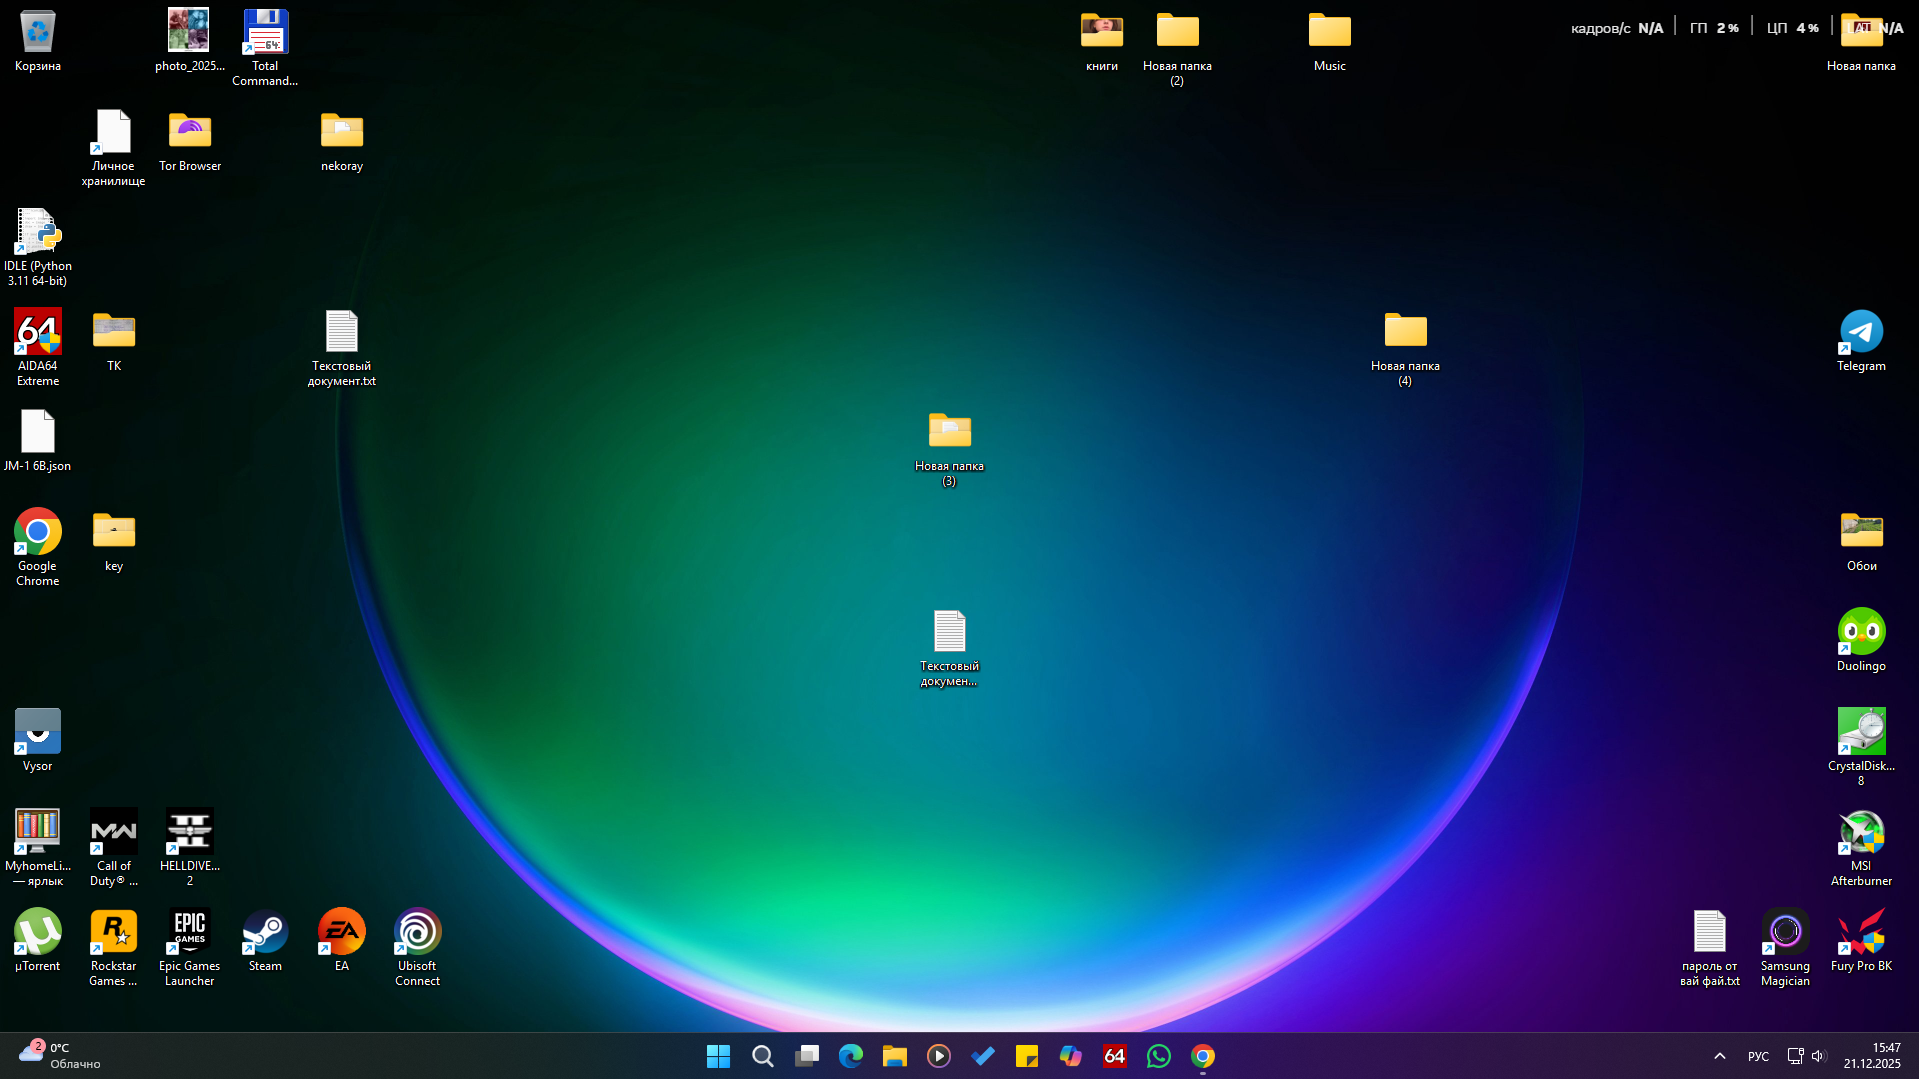Screen dimensions: 1919x1079
Task: Open the clock showing 15:47
Action: pyautogui.click(x=1872, y=1056)
